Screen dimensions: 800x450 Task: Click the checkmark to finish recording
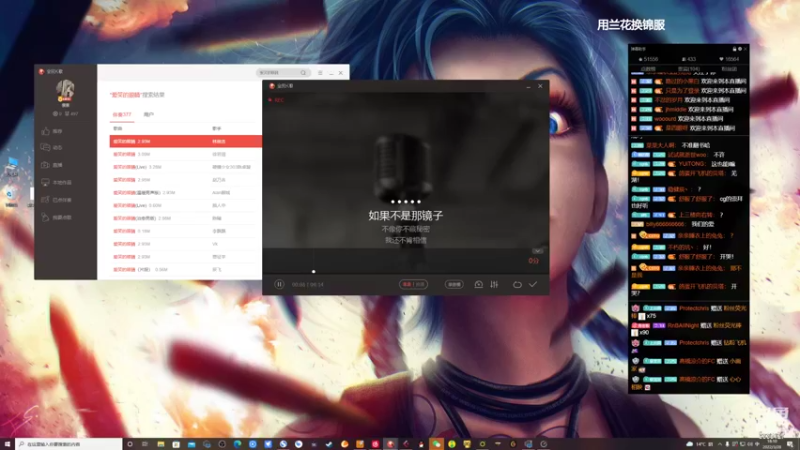click(533, 284)
